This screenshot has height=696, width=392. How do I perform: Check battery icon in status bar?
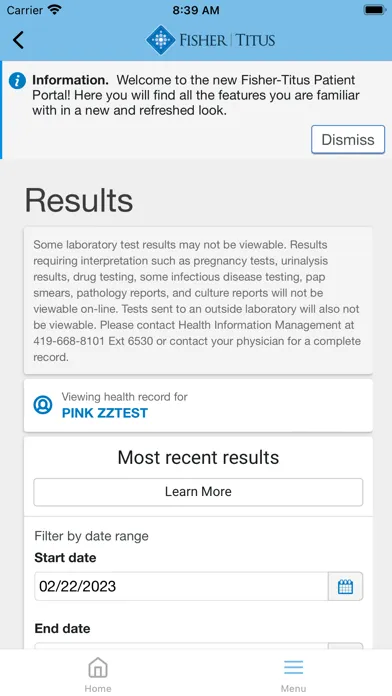pos(375,10)
